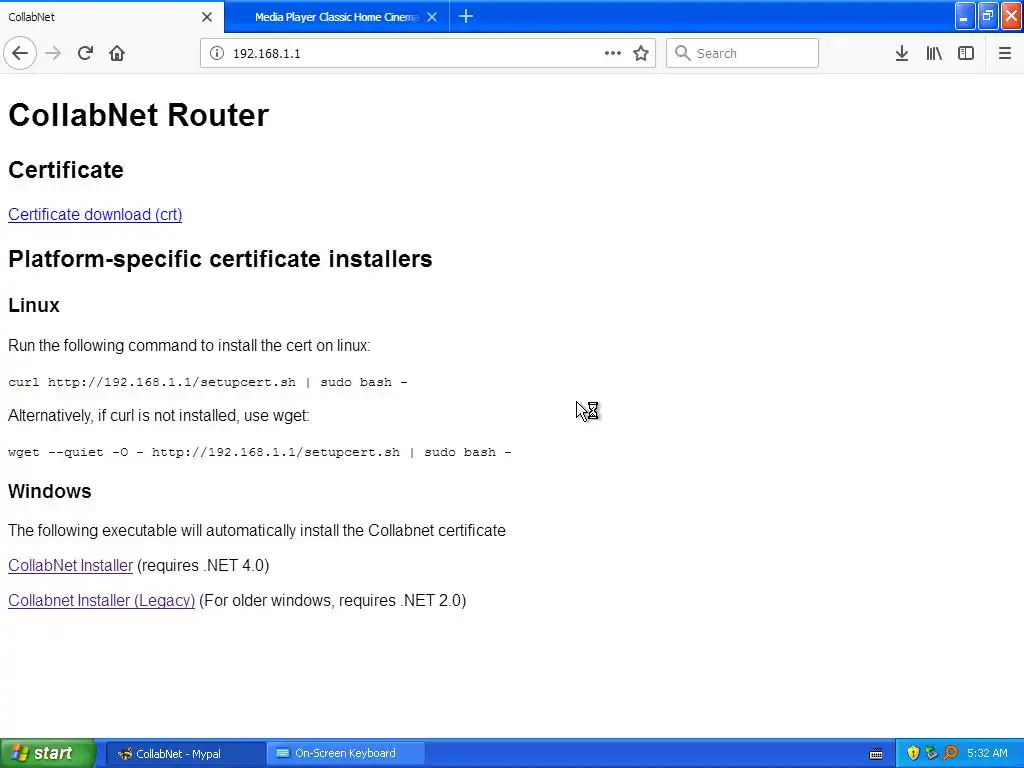The width and height of the screenshot is (1024, 768).
Task: Open the browser home page
Action: [117, 53]
